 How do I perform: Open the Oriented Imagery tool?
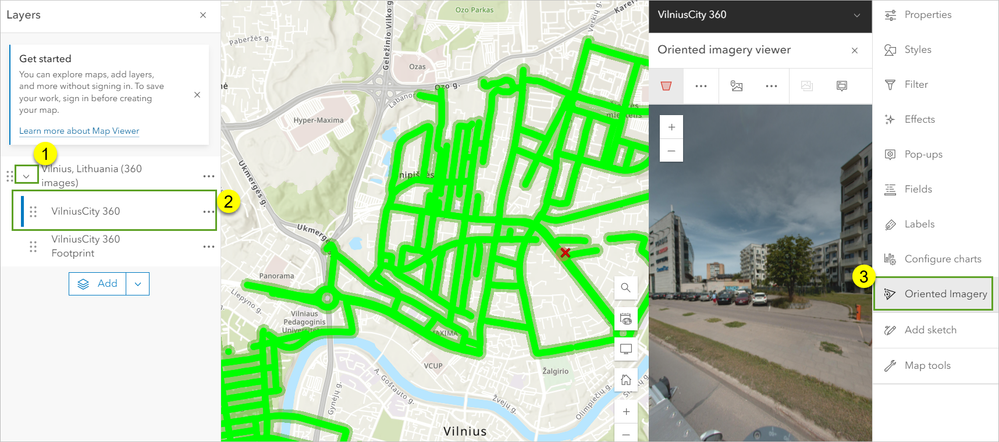pos(933,294)
